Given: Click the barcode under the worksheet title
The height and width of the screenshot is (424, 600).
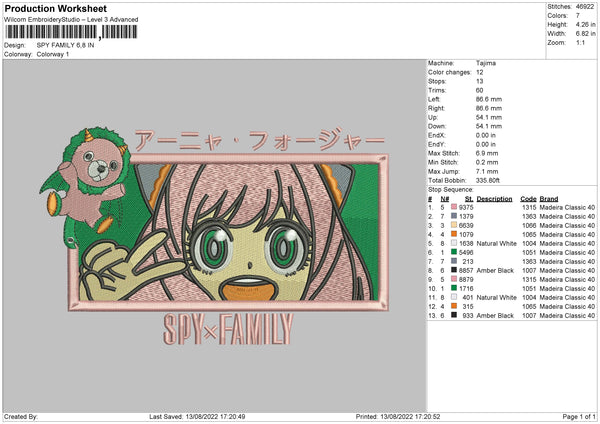Looking at the screenshot, I should coord(72,32).
